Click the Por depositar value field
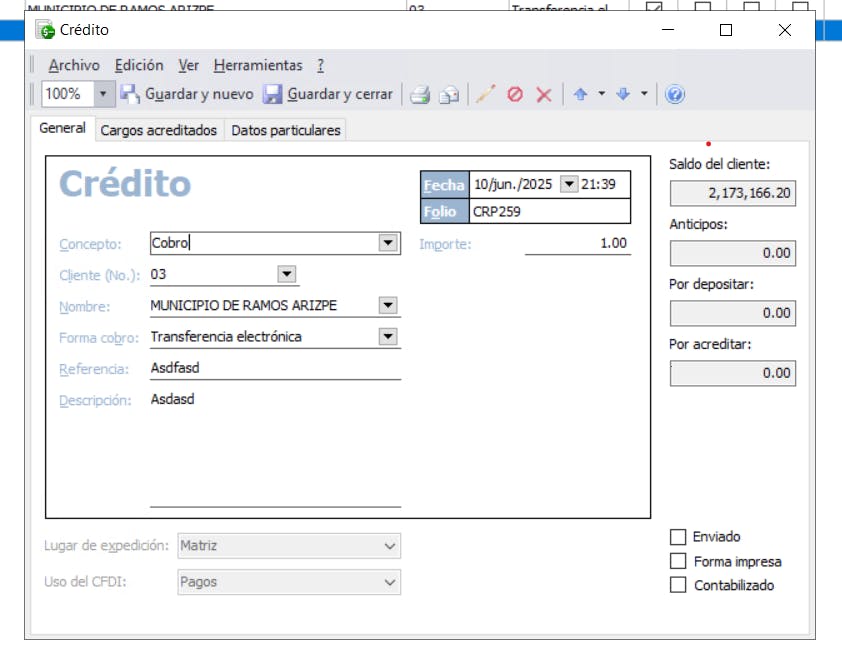The image size is (842, 650). pos(732,313)
